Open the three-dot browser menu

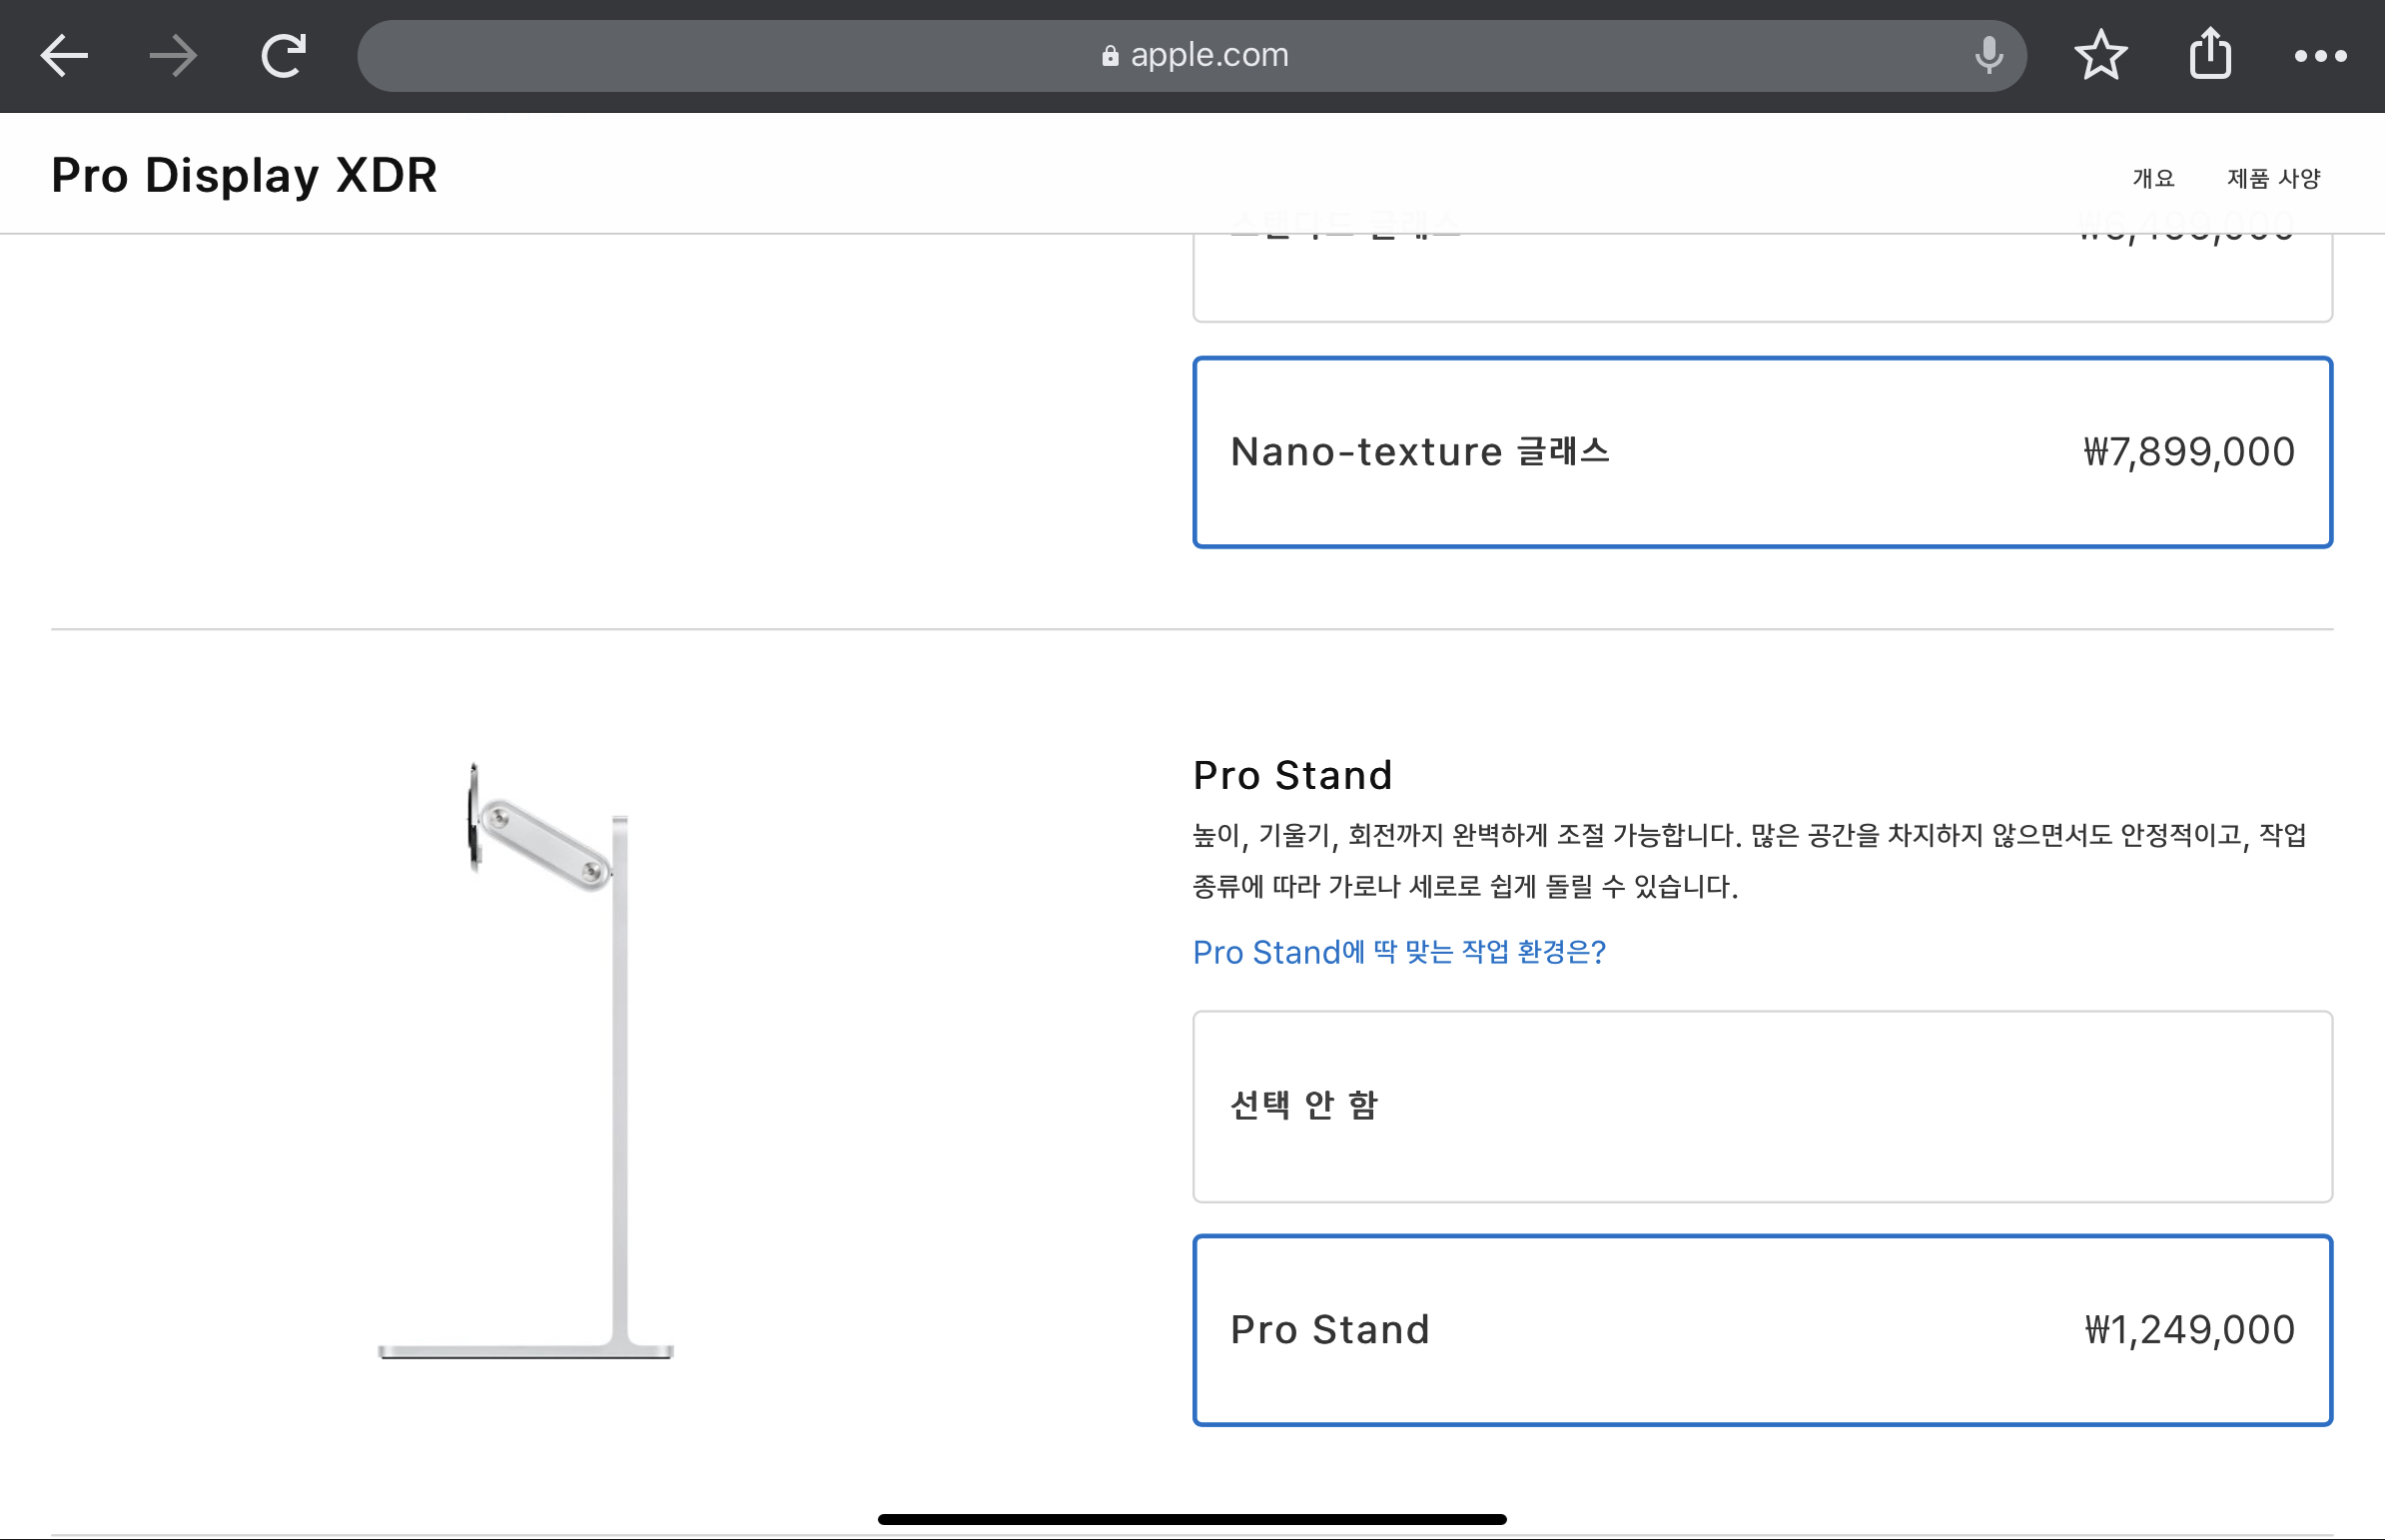[x=2320, y=57]
